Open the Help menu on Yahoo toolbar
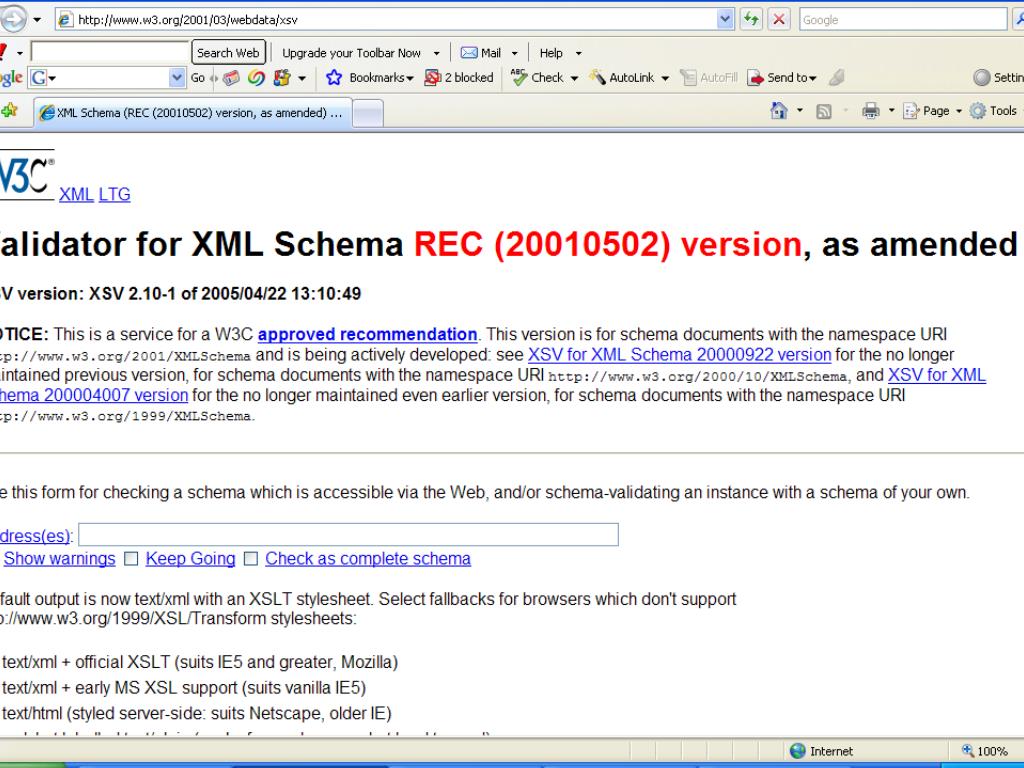1024x768 pixels. pyautogui.click(x=560, y=53)
